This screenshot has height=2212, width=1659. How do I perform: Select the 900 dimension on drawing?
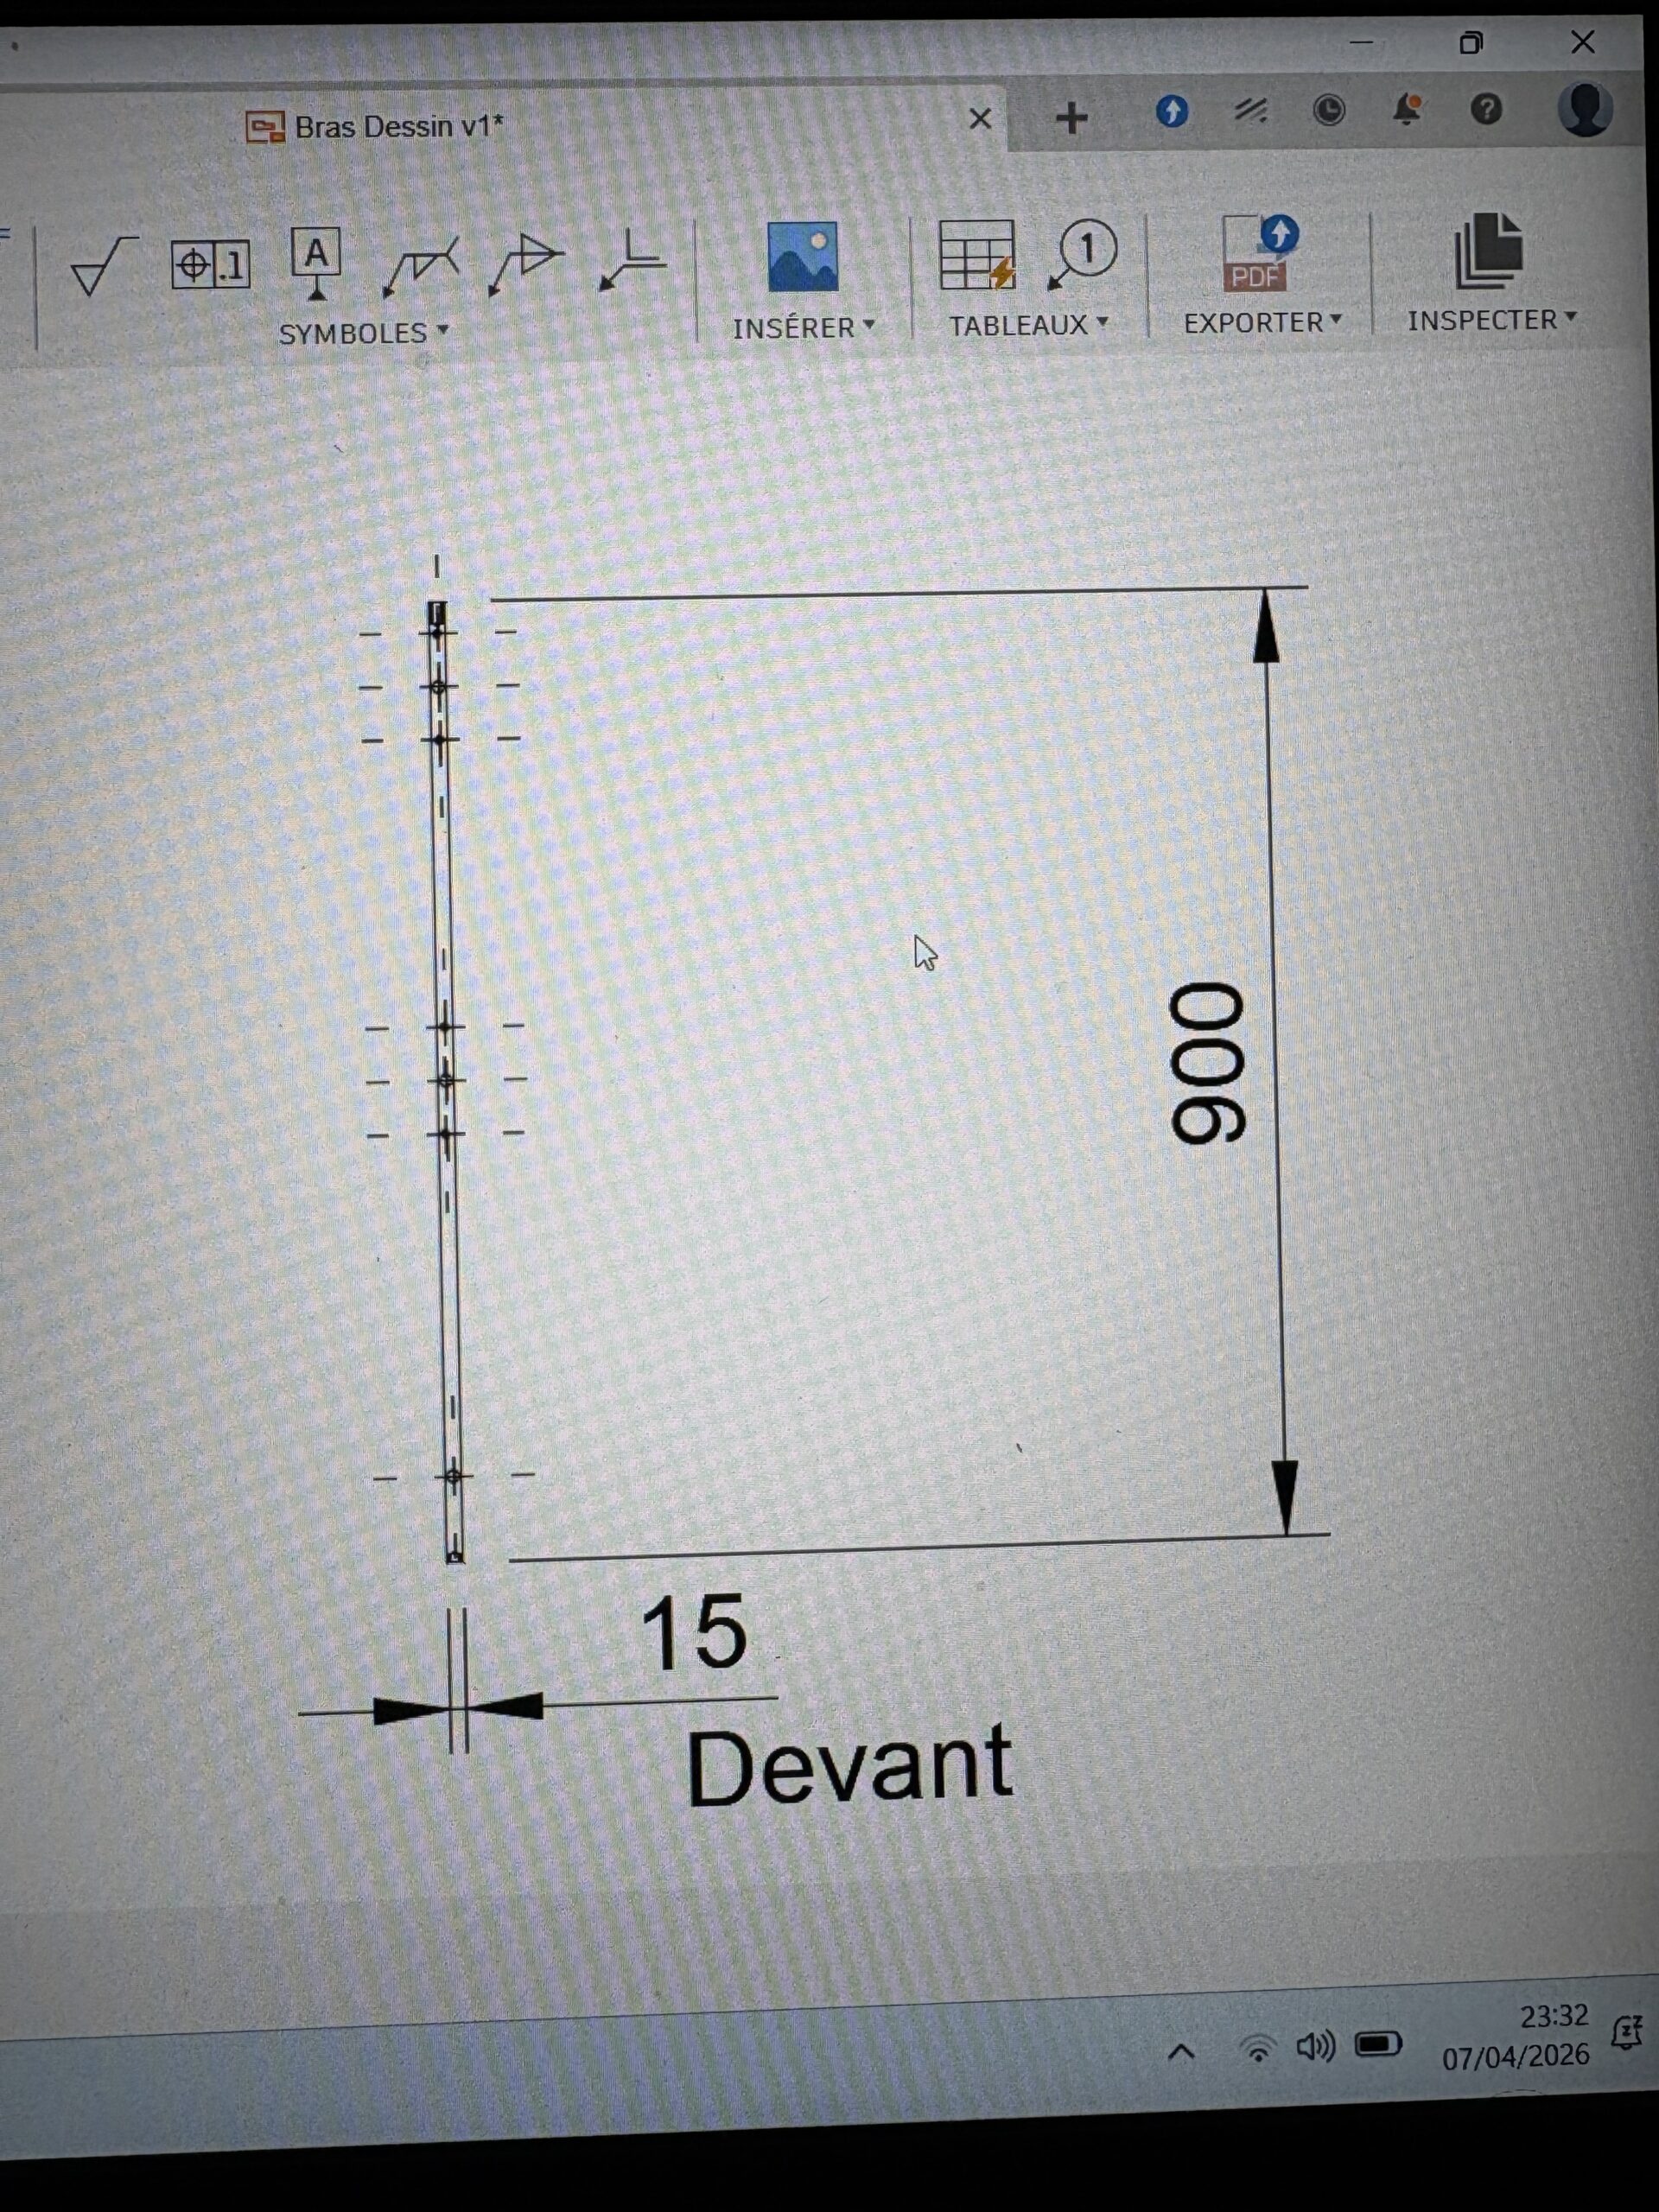tap(1208, 1063)
